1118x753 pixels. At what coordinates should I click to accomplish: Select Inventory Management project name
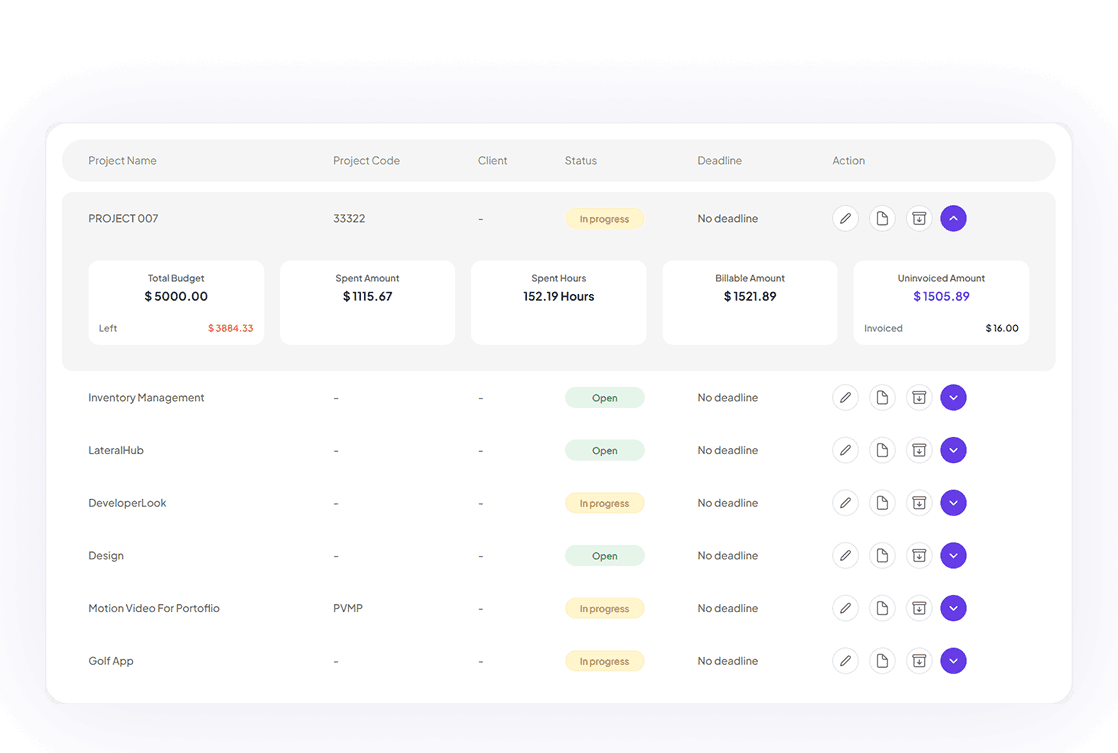click(x=146, y=397)
